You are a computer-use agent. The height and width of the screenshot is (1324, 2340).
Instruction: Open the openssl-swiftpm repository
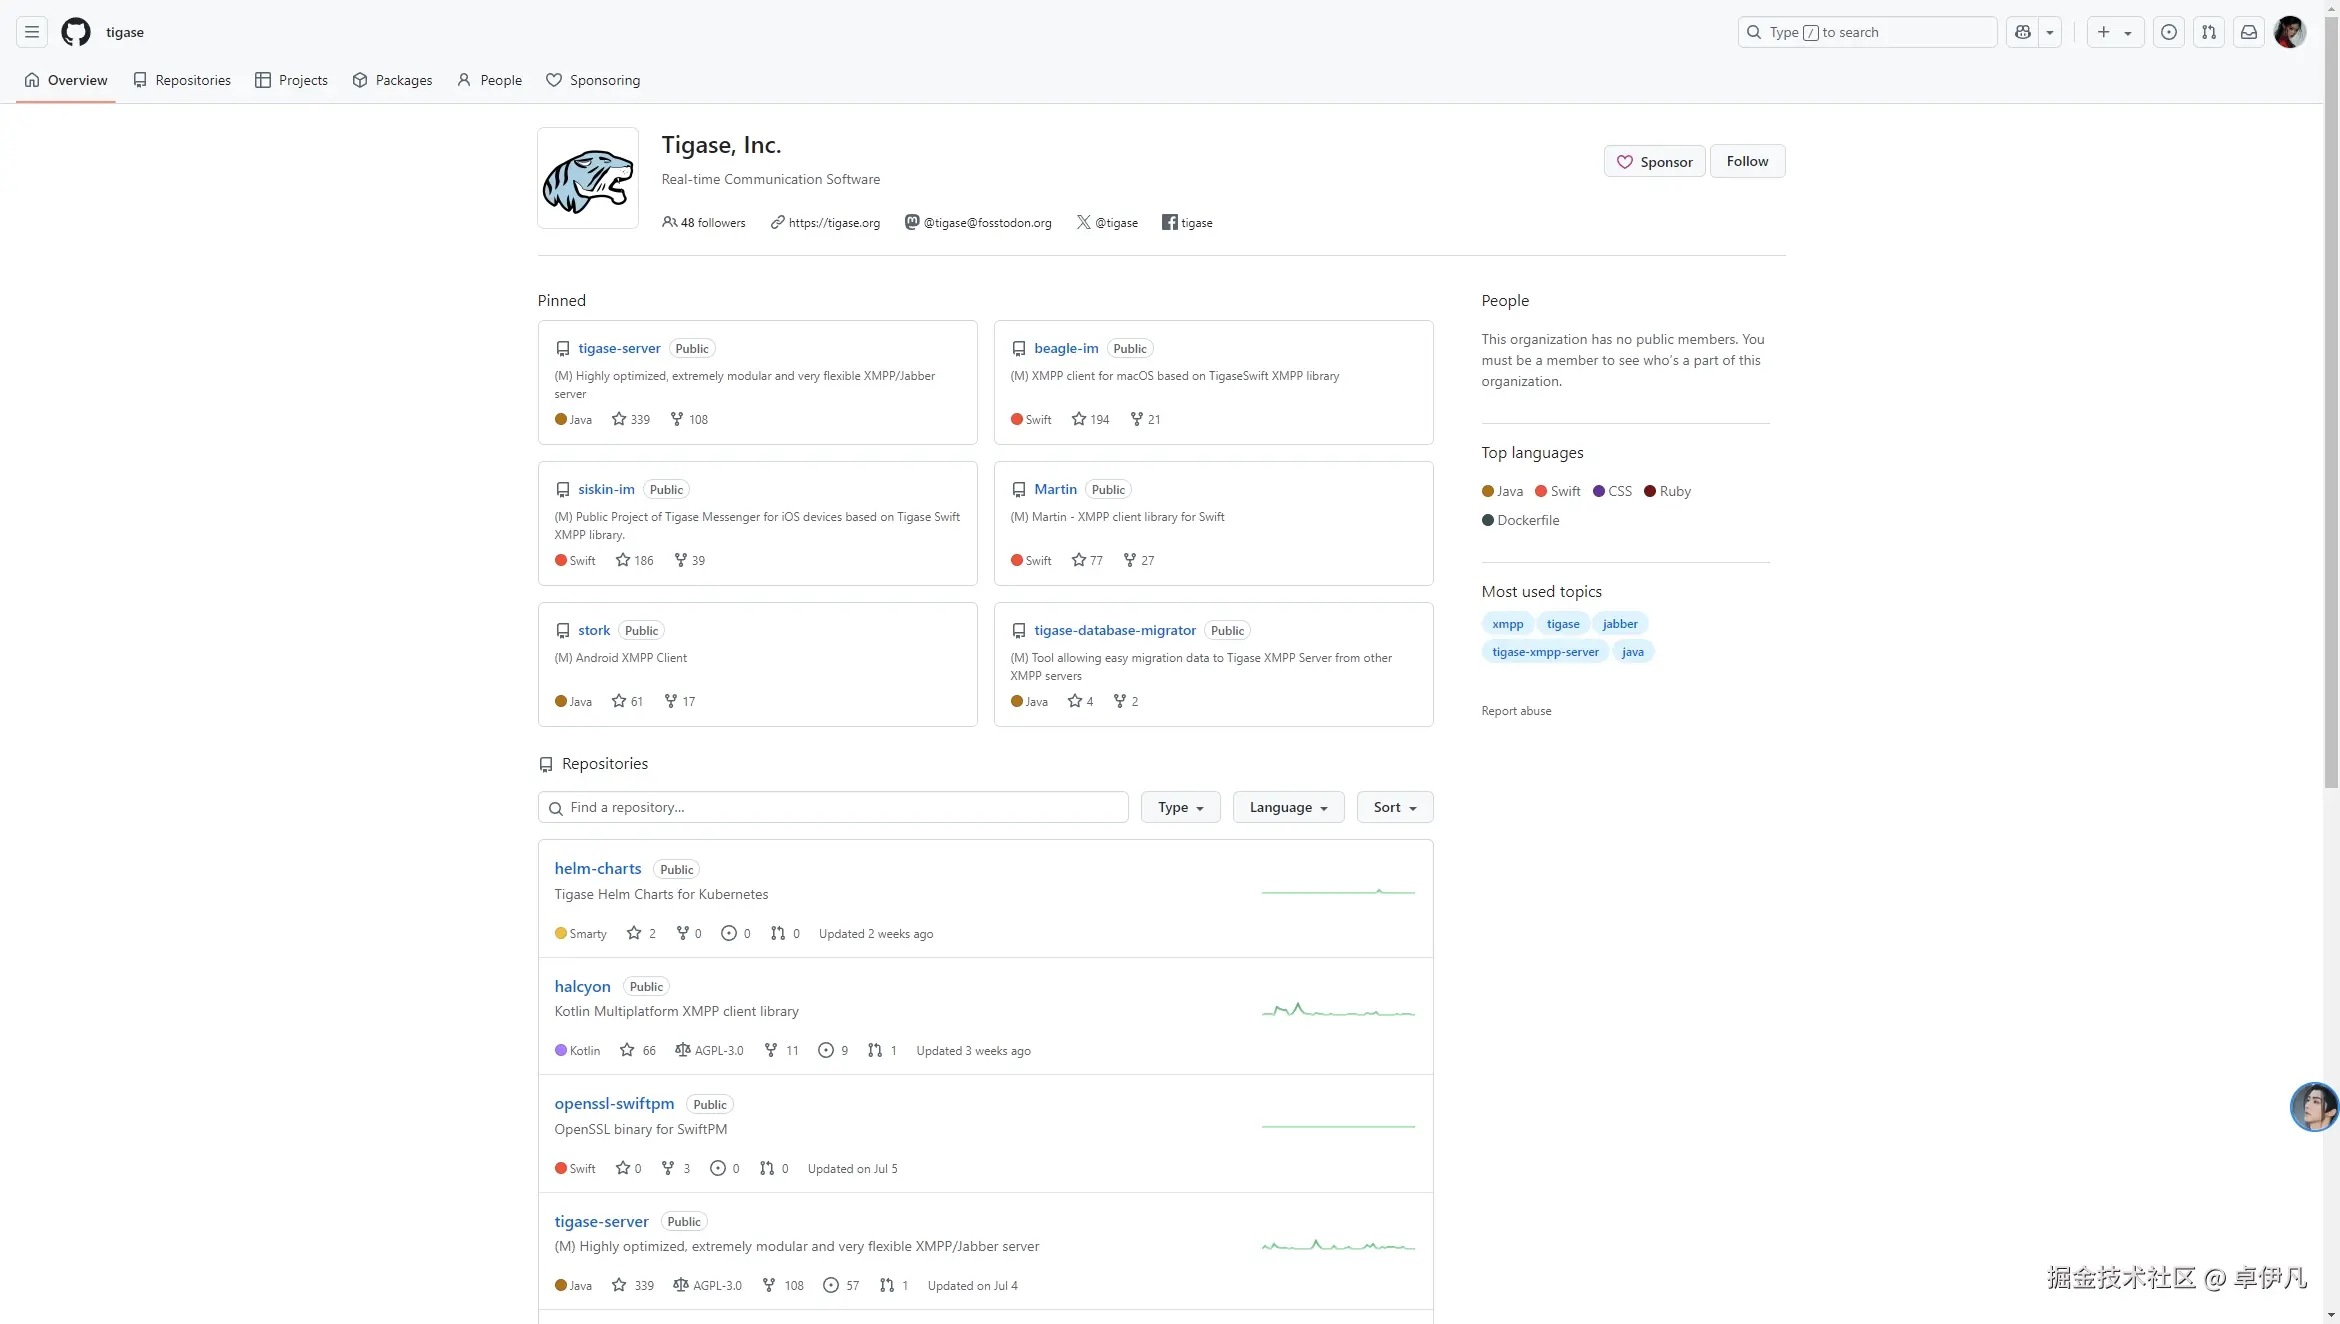[x=614, y=1103]
